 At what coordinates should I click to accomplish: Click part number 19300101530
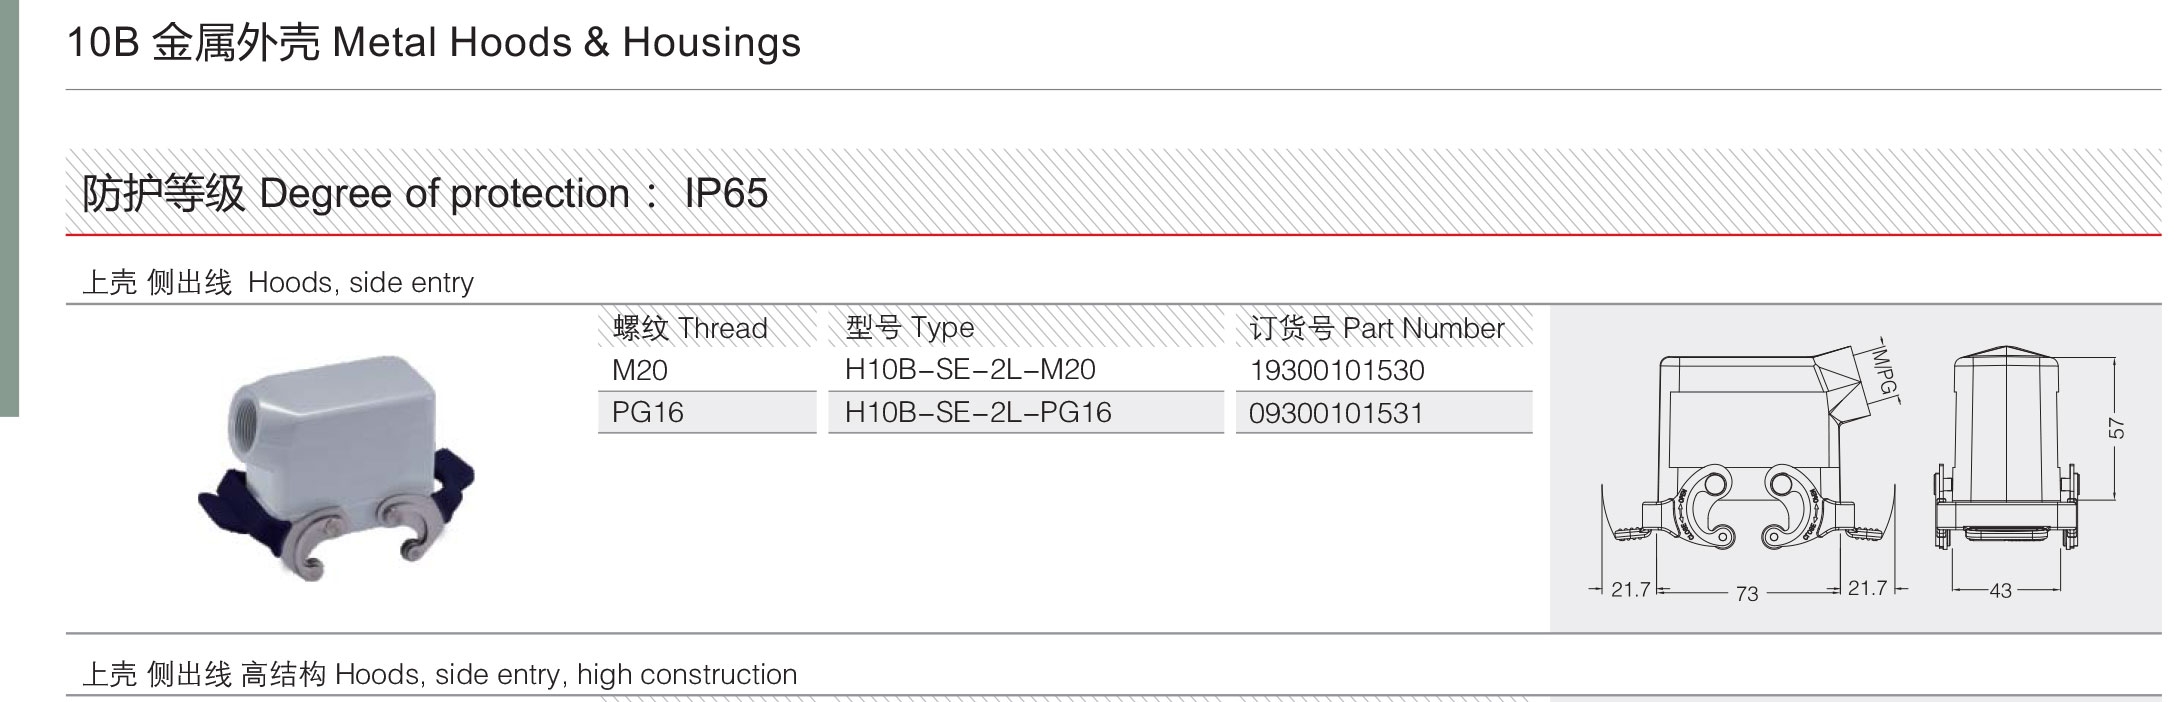(1337, 371)
